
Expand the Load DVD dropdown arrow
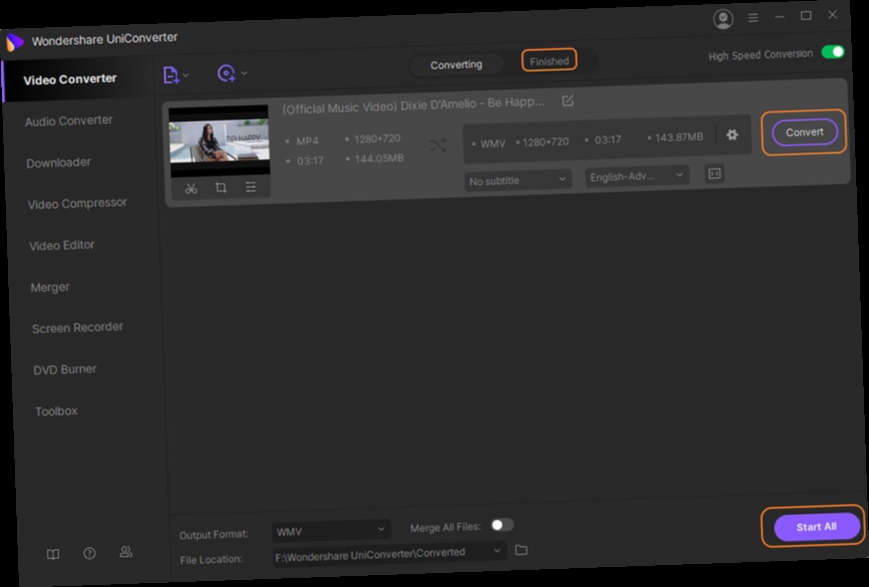pyautogui.click(x=244, y=73)
